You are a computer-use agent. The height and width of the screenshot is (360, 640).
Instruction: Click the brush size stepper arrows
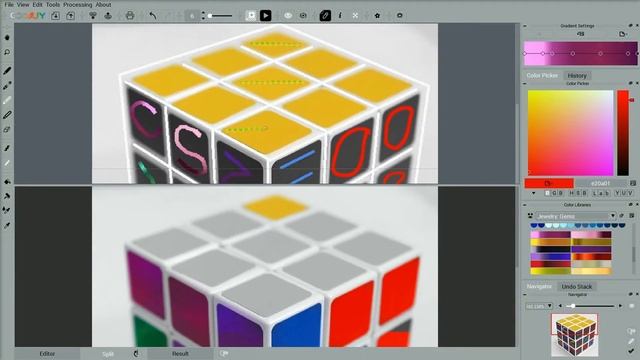[203, 16]
